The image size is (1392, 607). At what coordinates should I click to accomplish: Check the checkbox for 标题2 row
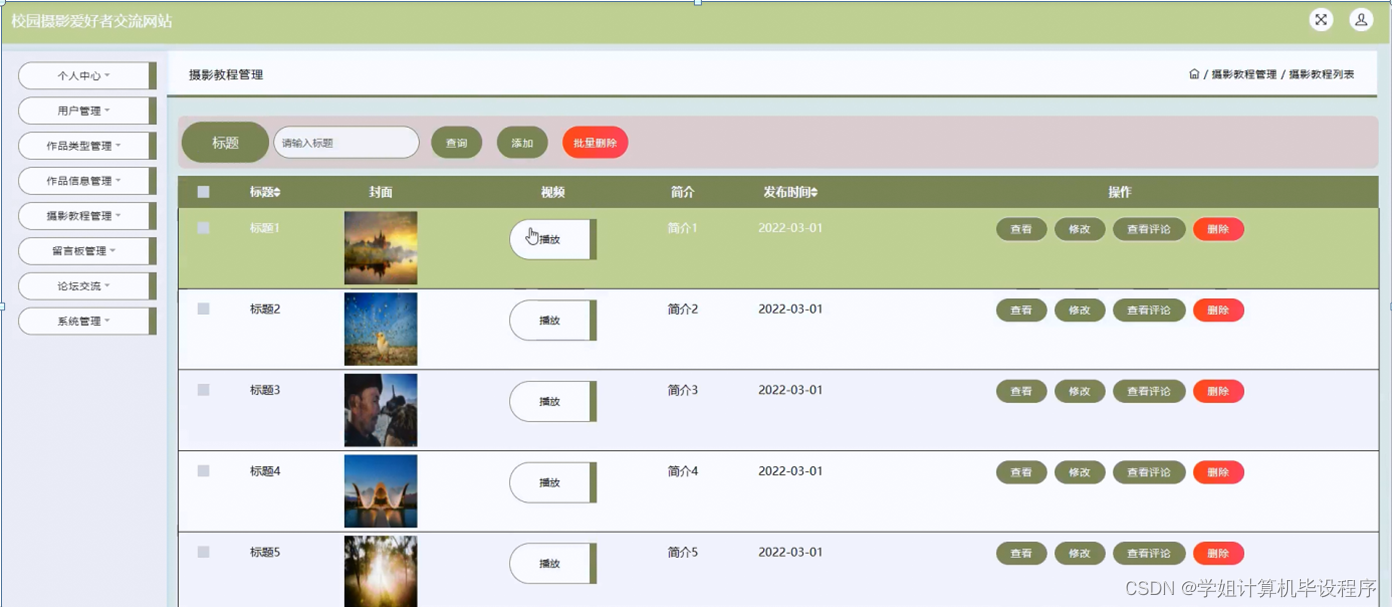[203, 309]
